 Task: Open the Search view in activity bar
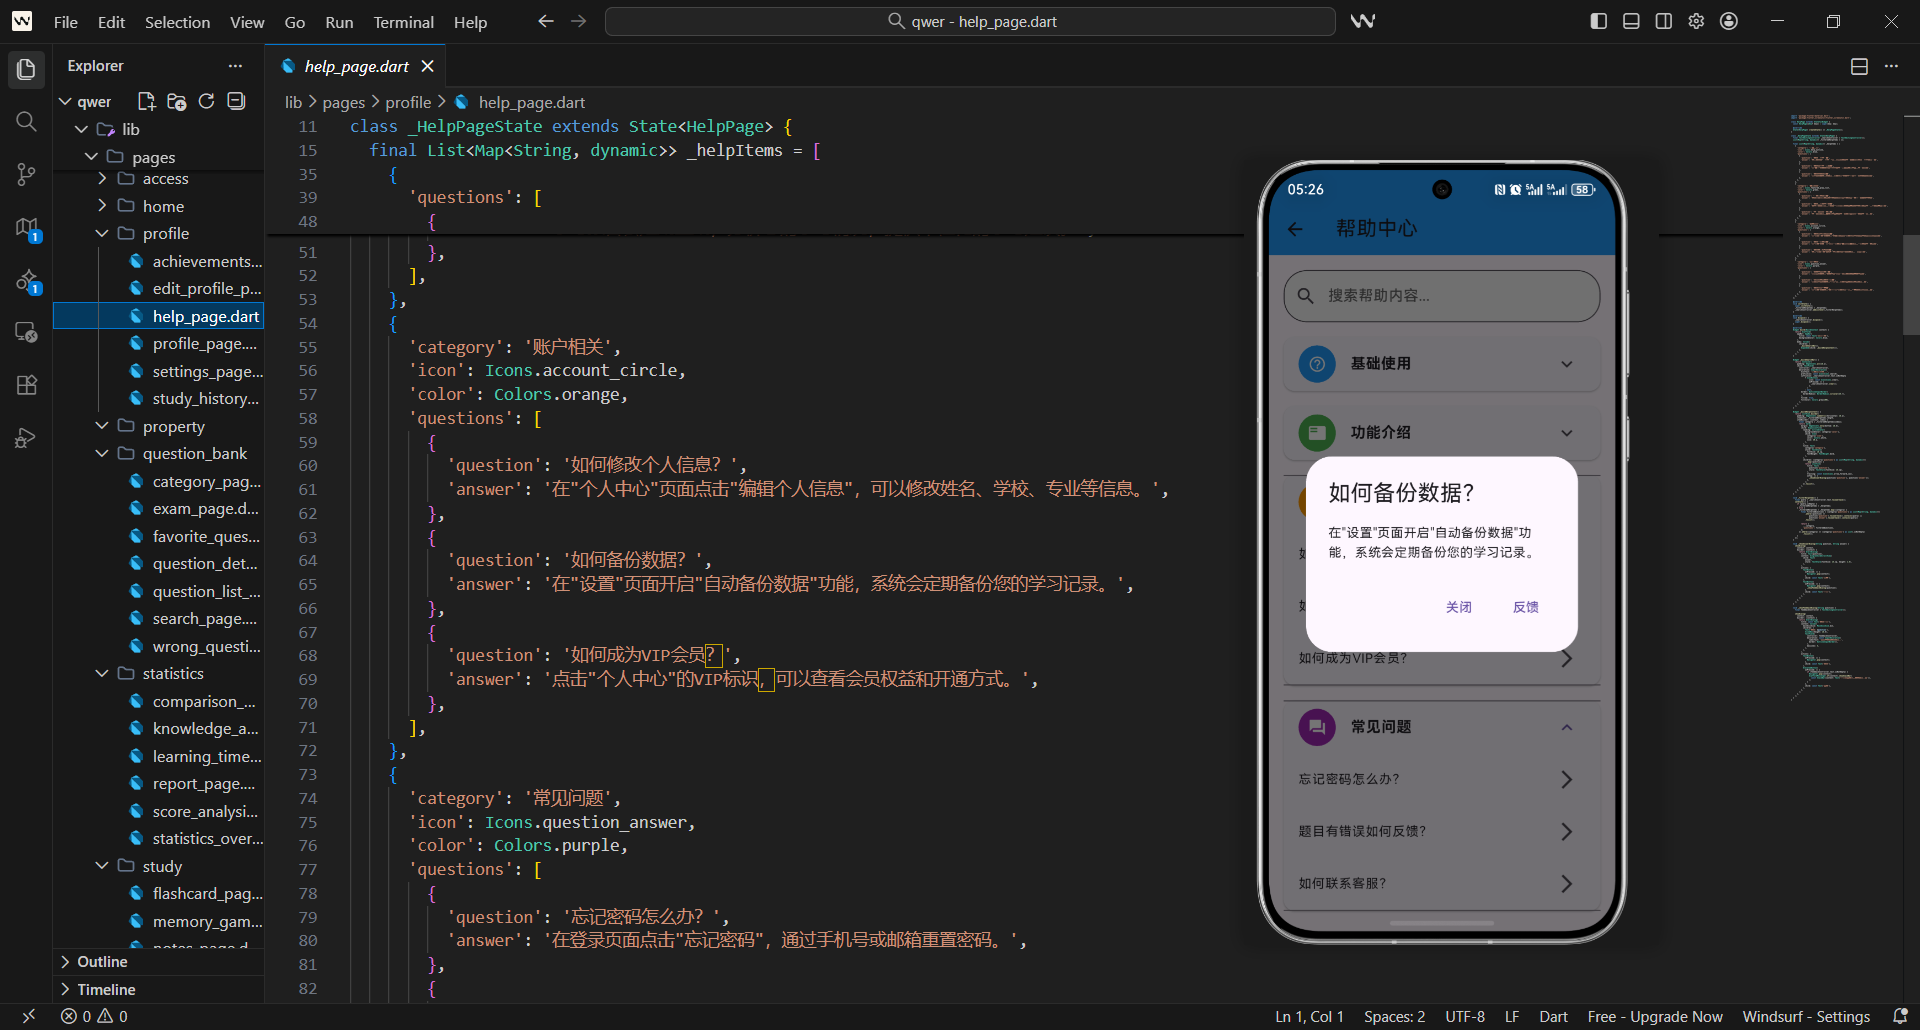pyautogui.click(x=26, y=122)
